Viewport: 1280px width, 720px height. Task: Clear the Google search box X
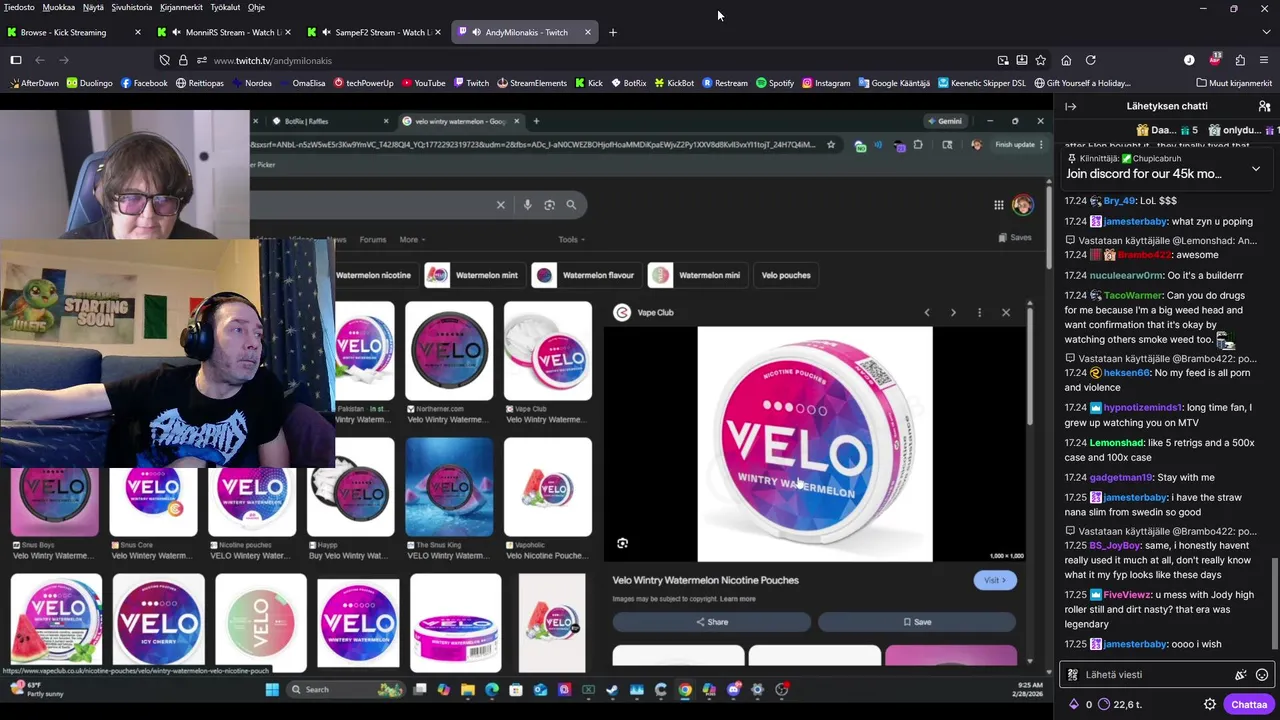(501, 205)
